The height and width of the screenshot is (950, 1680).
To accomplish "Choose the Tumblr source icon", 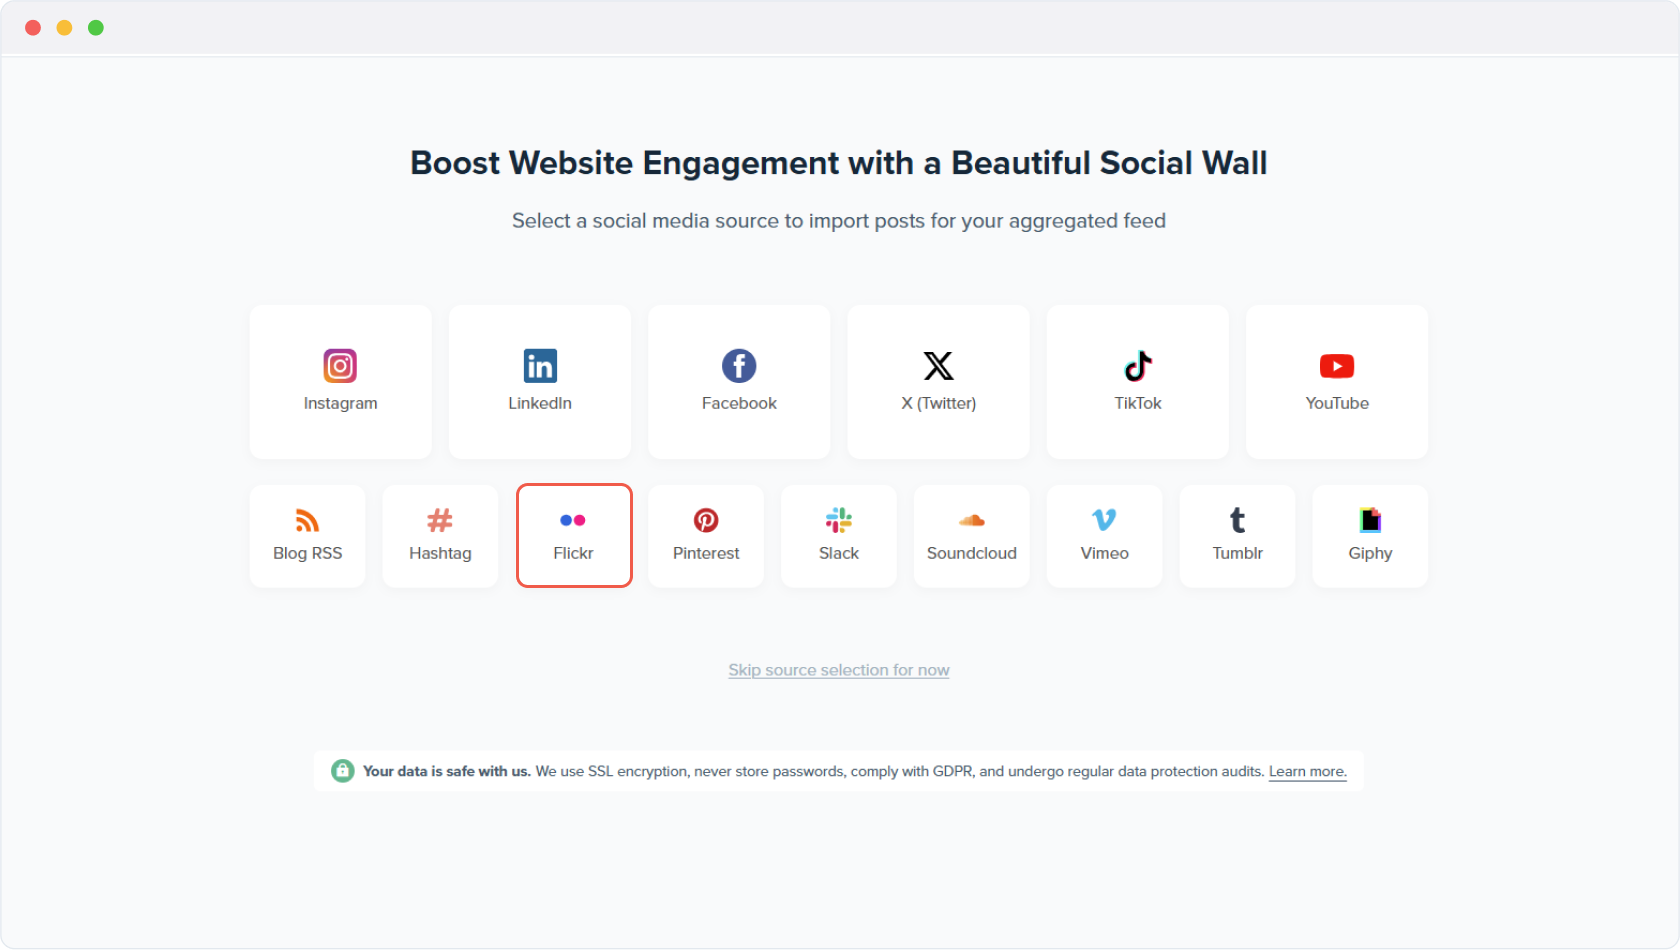I will pyautogui.click(x=1237, y=520).
